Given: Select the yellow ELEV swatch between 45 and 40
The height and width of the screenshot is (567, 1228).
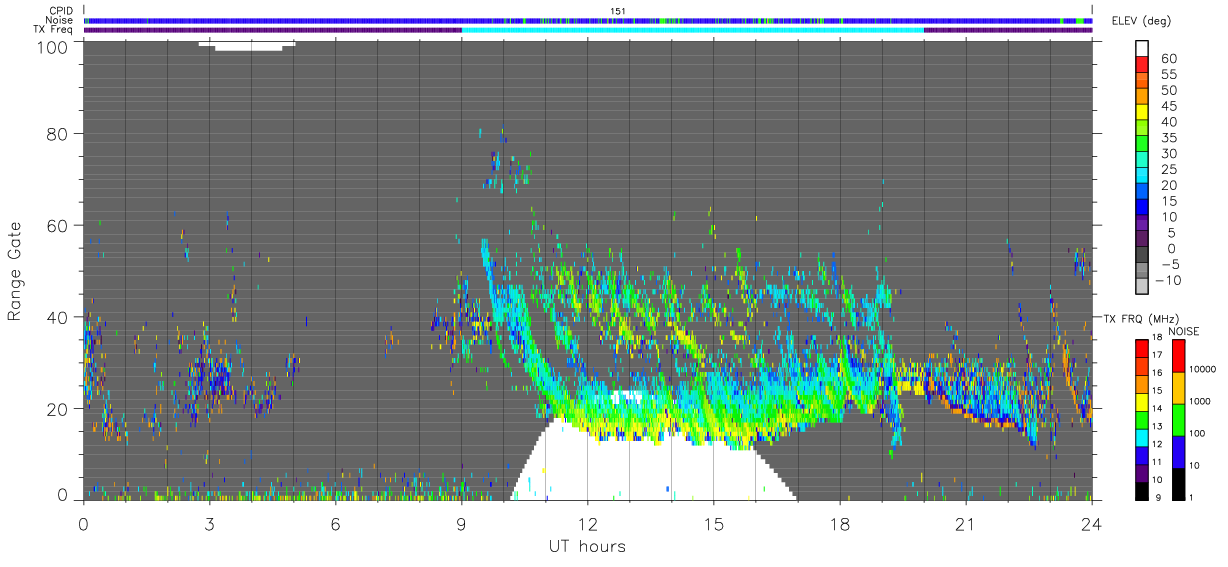Looking at the screenshot, I should tap(1142, 111).
